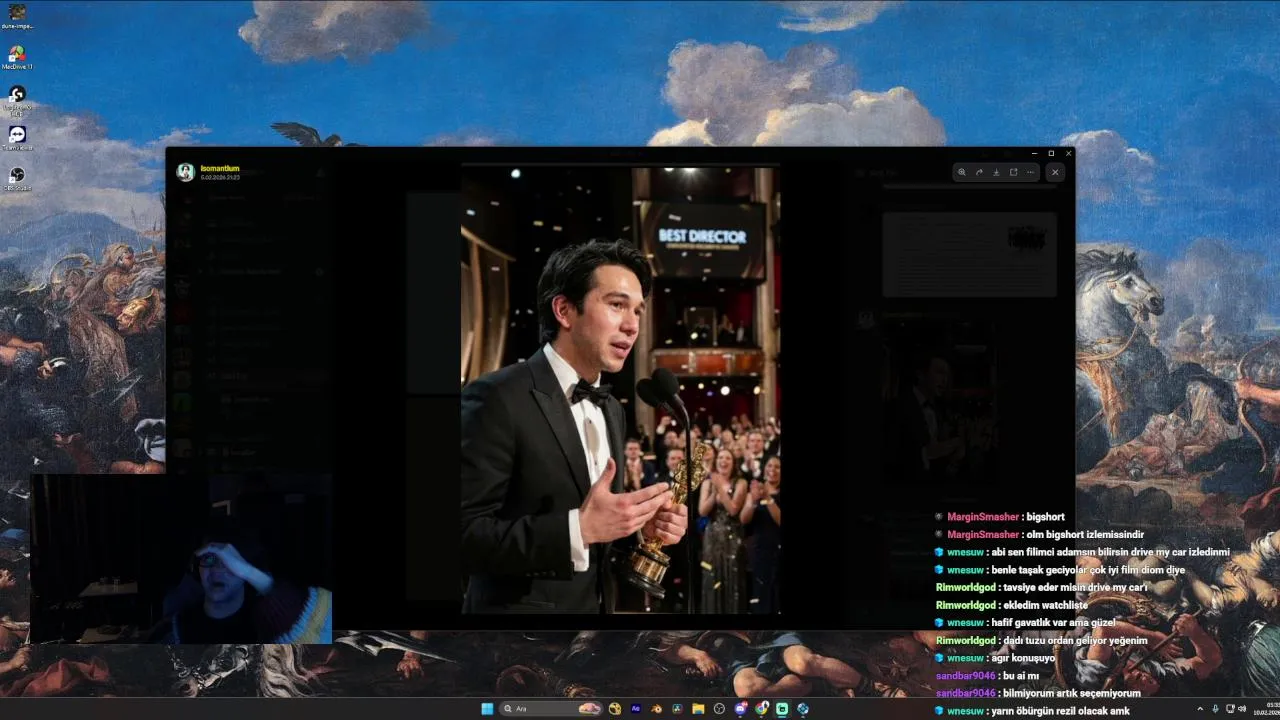
Task: Open File Explorer from the taskbar
Action: 698,709
